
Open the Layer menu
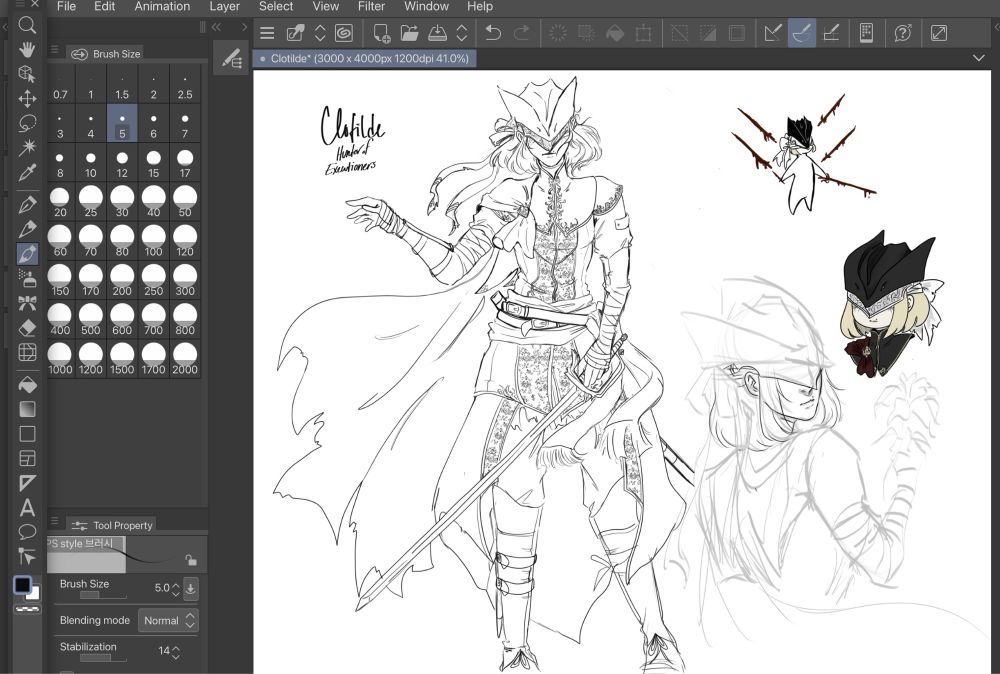point(224,6)
